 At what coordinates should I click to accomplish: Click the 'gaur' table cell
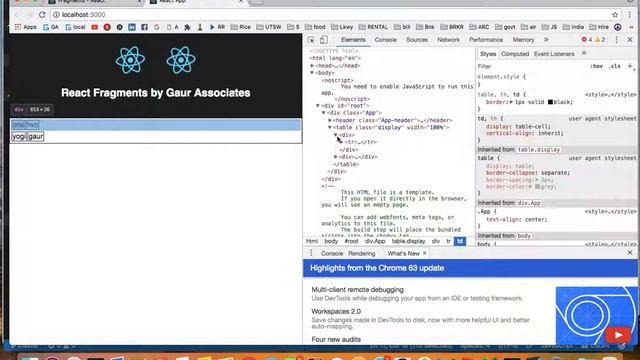pos(36,136)
